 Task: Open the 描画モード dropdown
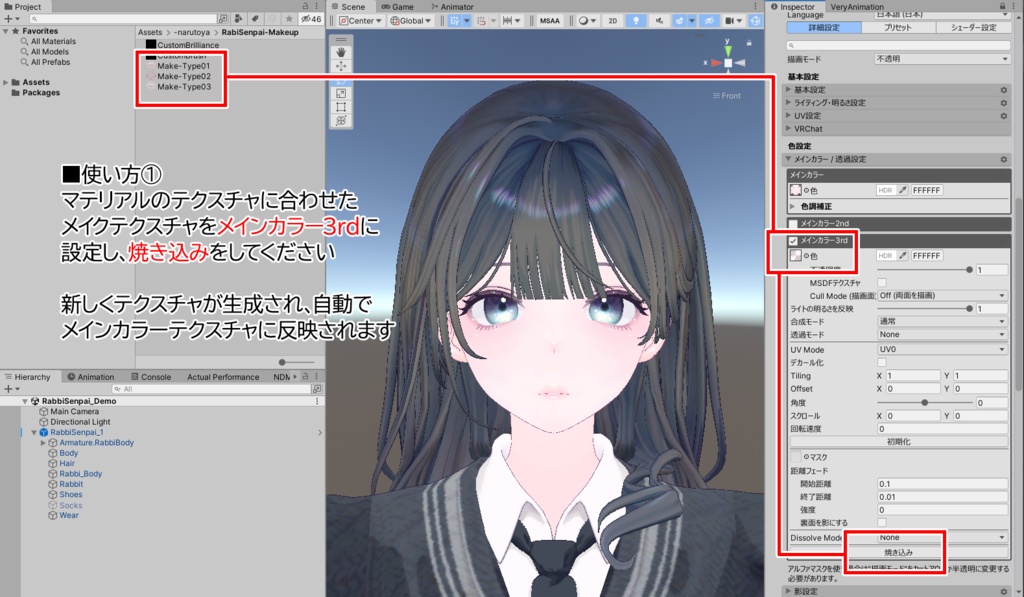click(942, 59)
